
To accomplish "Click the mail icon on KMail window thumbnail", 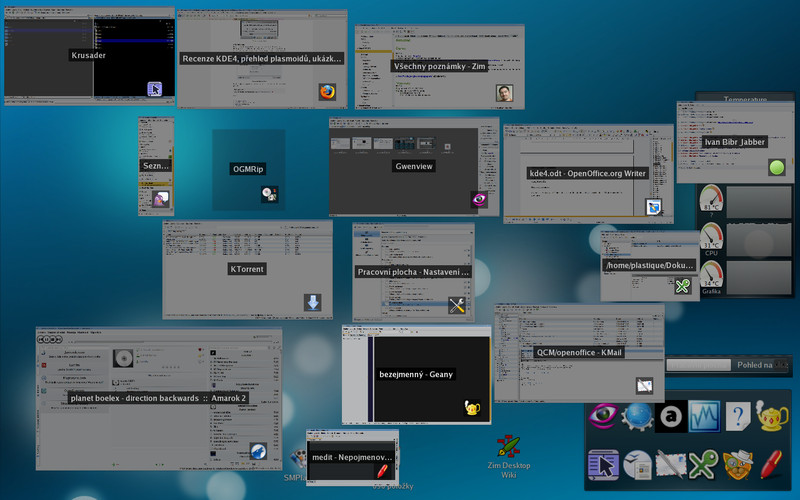I will 644,386.
